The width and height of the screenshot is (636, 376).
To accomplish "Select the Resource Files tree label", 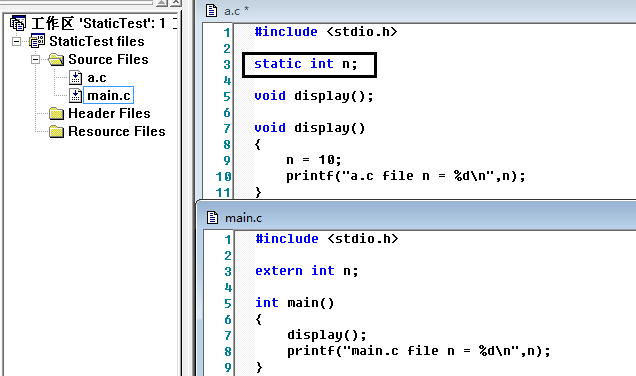I will [x=117, y=131].
